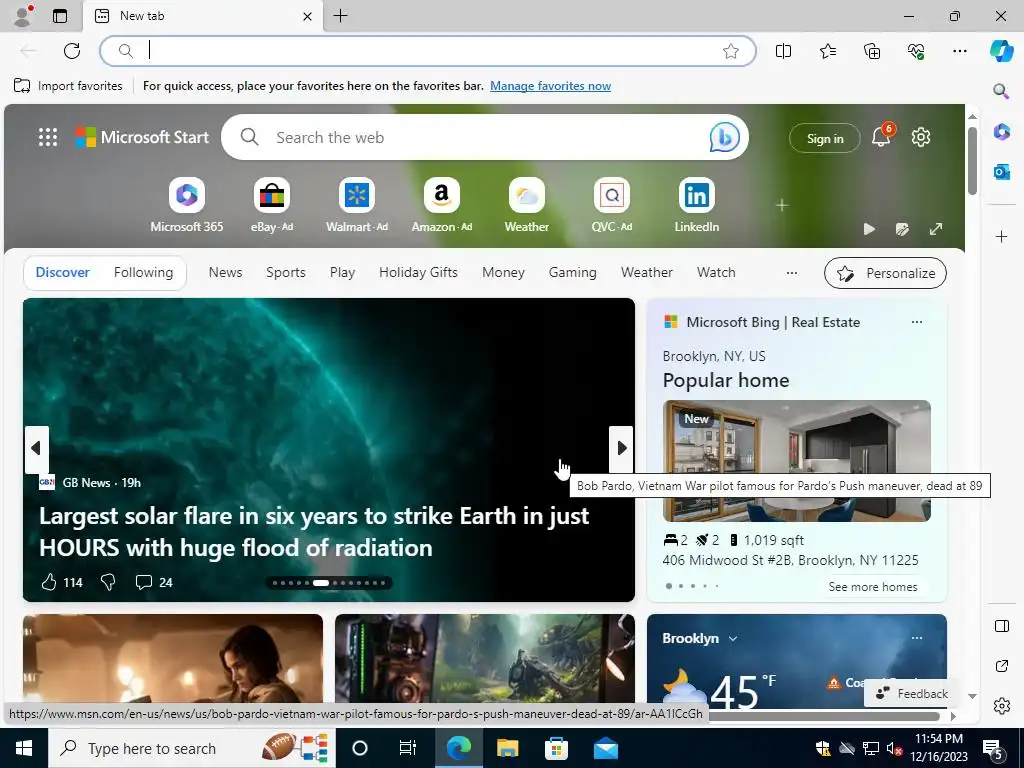Open the Amazon quick link

441,205
